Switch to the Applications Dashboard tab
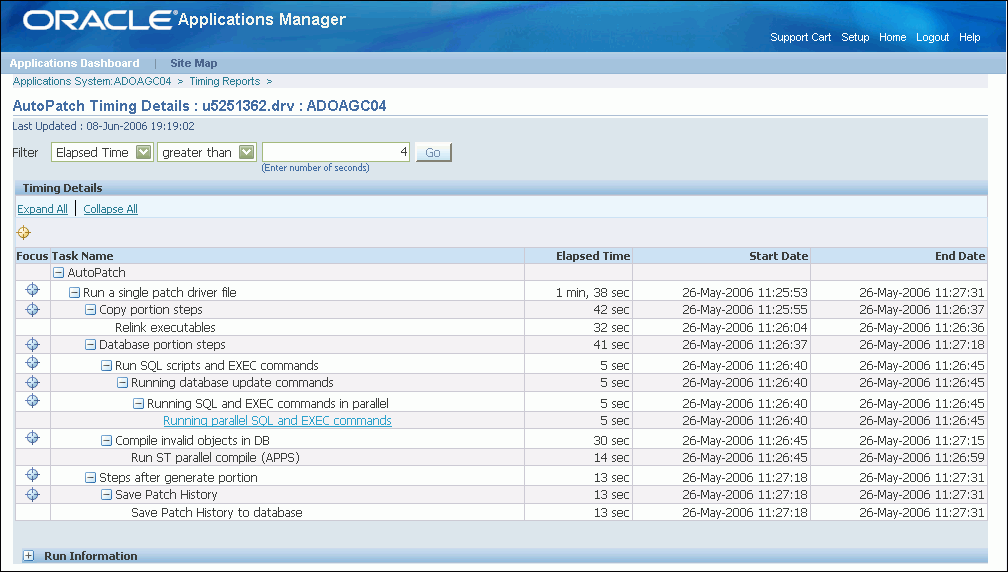The height and width of the screenshot is (572, 1008). pos(75,63)
